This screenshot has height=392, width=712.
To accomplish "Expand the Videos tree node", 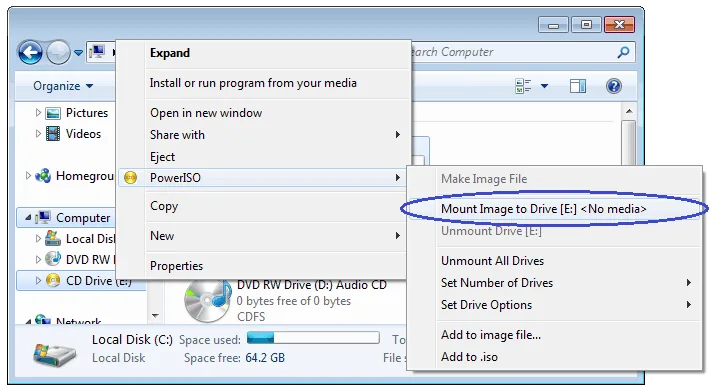I will coord(38,134).
